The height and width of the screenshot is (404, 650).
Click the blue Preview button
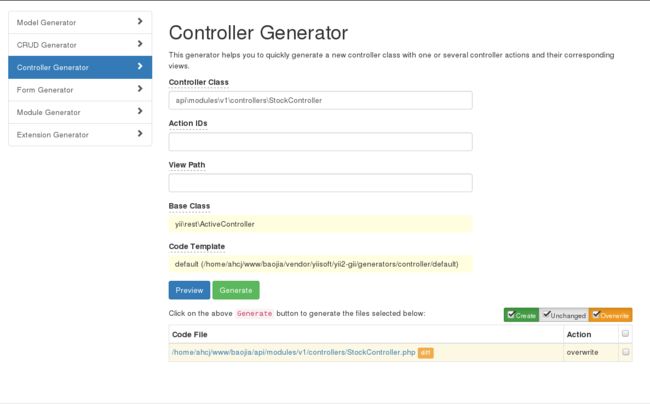[x=189, y=290]
